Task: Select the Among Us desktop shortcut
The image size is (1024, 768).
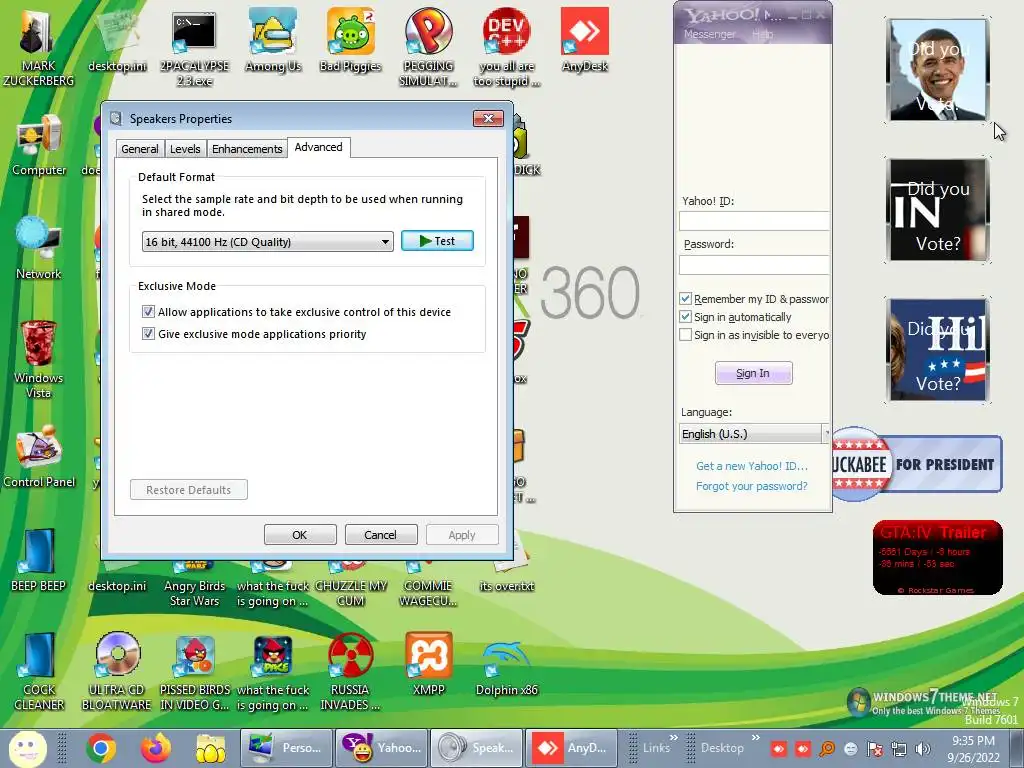Action: coord(273,40)
